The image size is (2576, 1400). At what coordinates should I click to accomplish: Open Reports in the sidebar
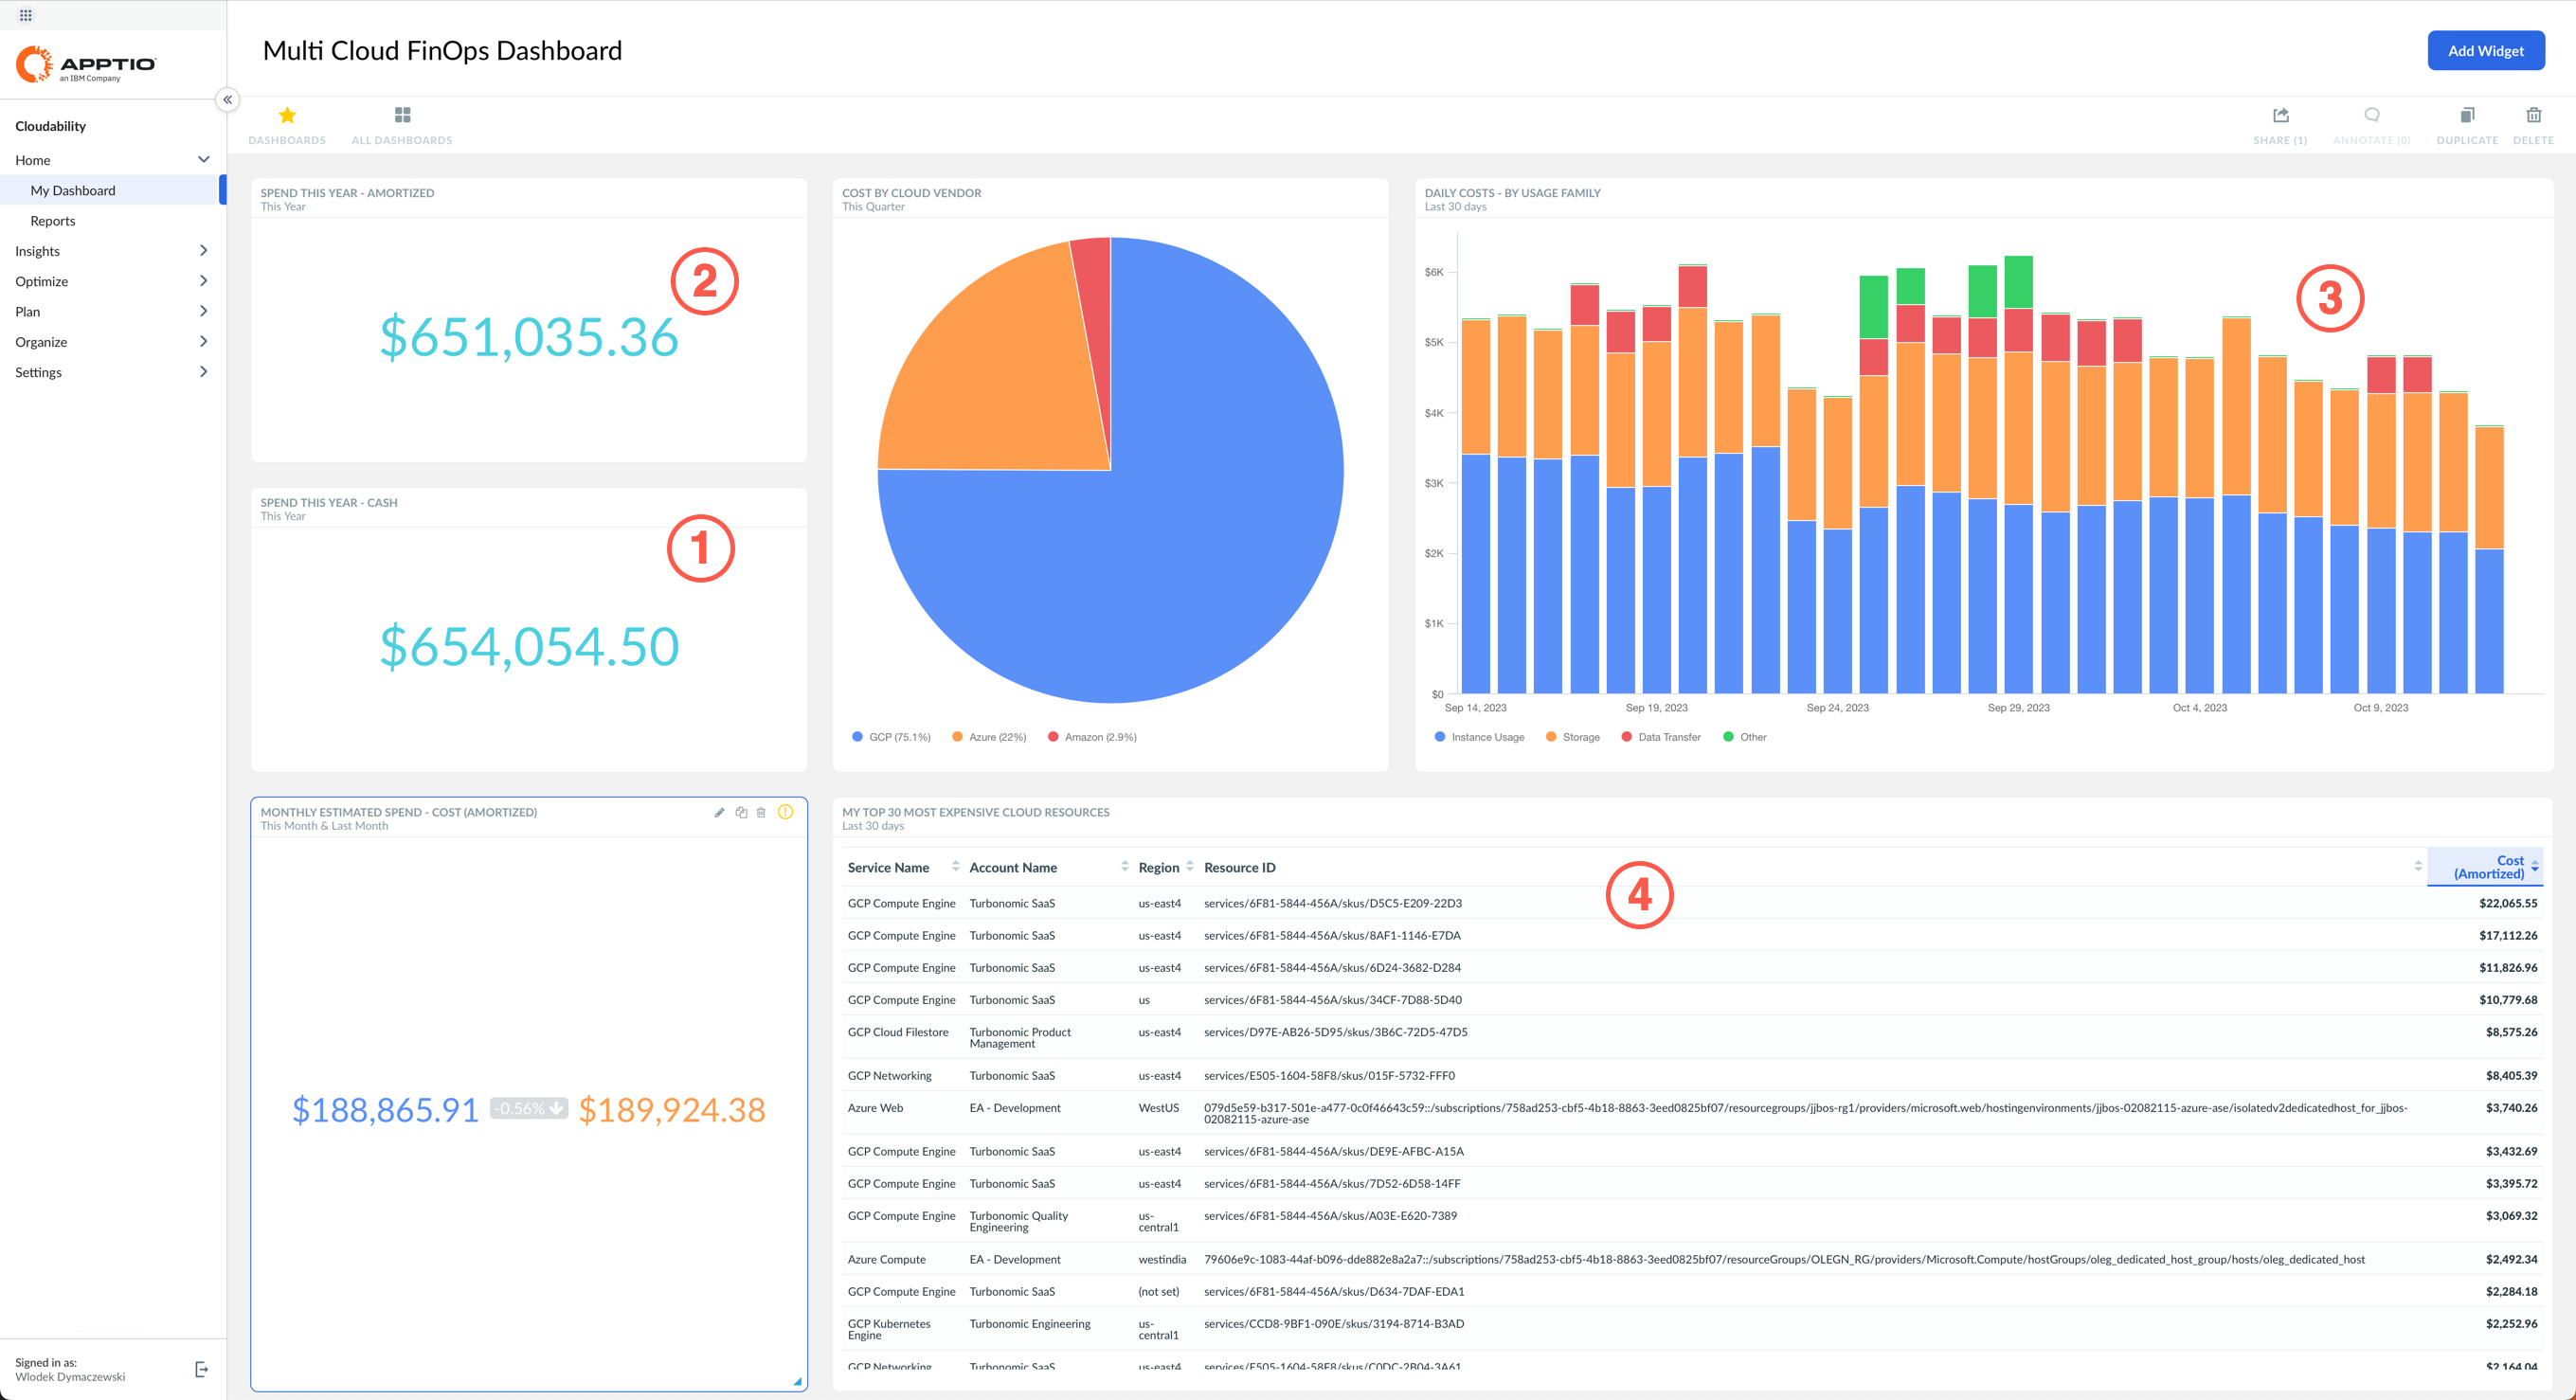pos(53,221)
